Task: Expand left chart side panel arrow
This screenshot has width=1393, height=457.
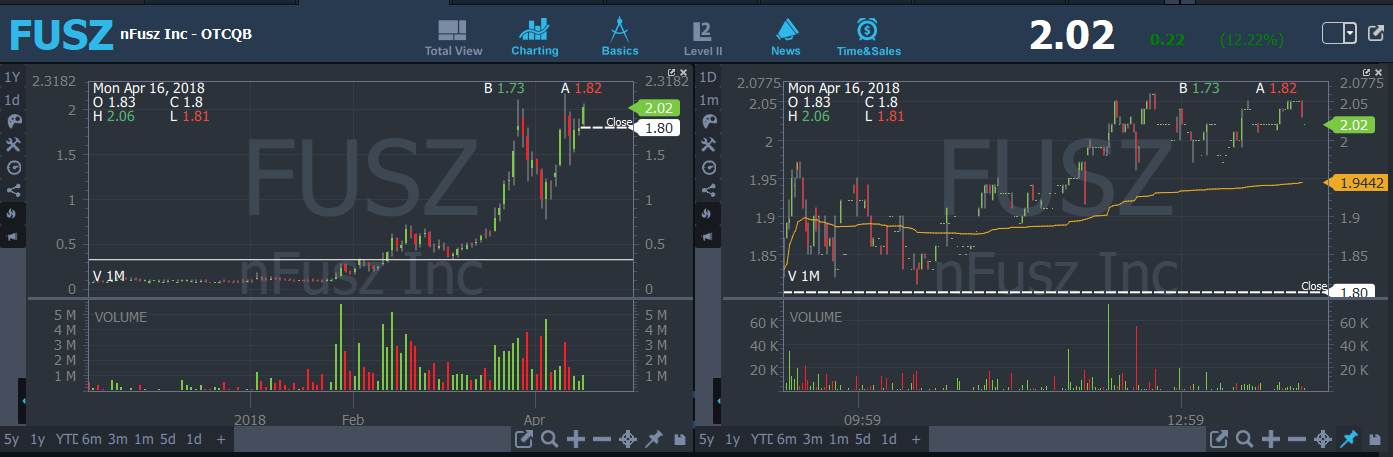Action: point(23,401)
